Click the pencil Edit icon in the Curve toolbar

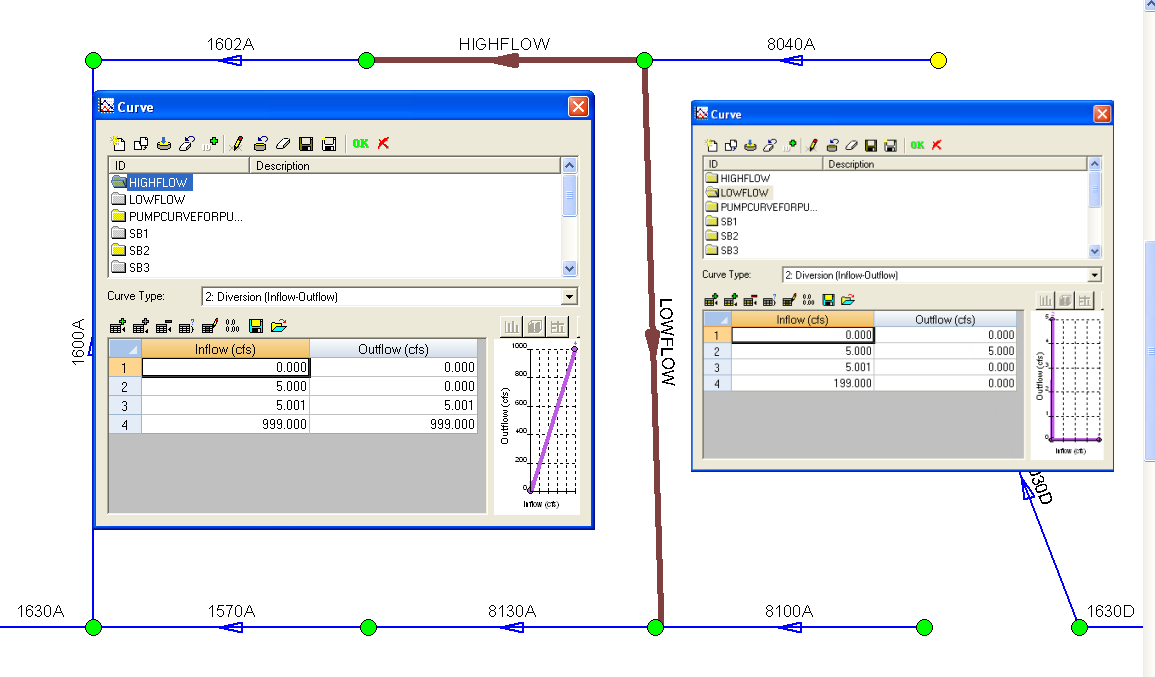point(237,143)
